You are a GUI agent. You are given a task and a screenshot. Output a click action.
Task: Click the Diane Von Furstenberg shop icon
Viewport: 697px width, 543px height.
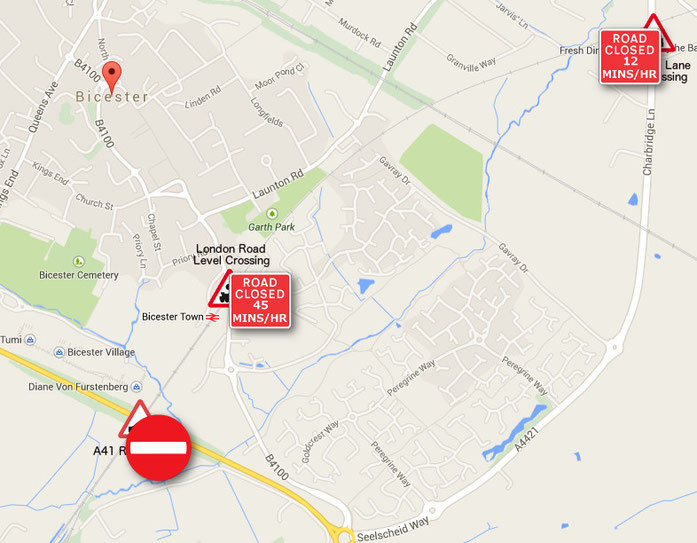(x=137, y=387)
